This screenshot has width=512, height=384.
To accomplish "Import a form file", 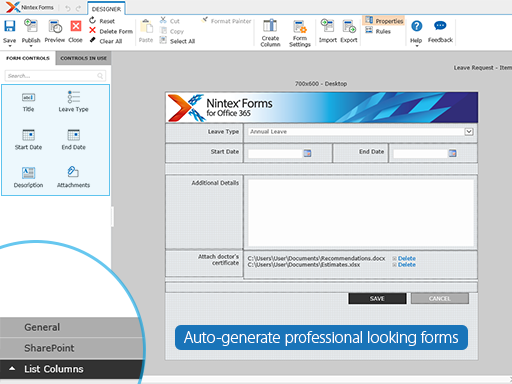I will point(327,31).
